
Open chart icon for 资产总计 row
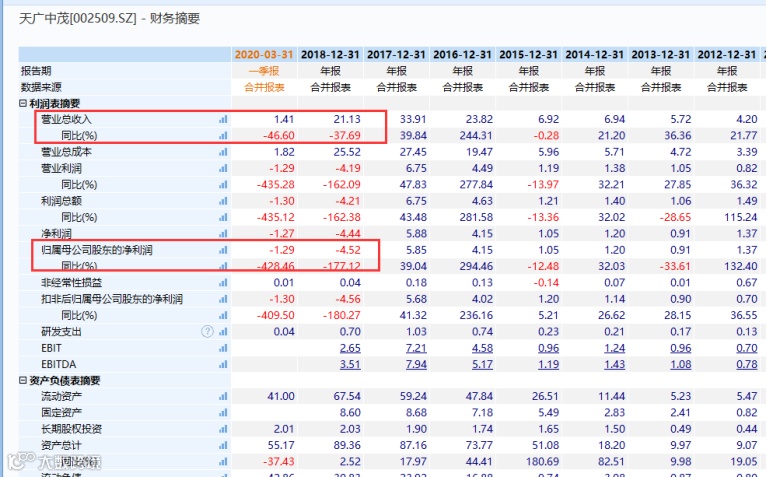(x=223, y=445)
